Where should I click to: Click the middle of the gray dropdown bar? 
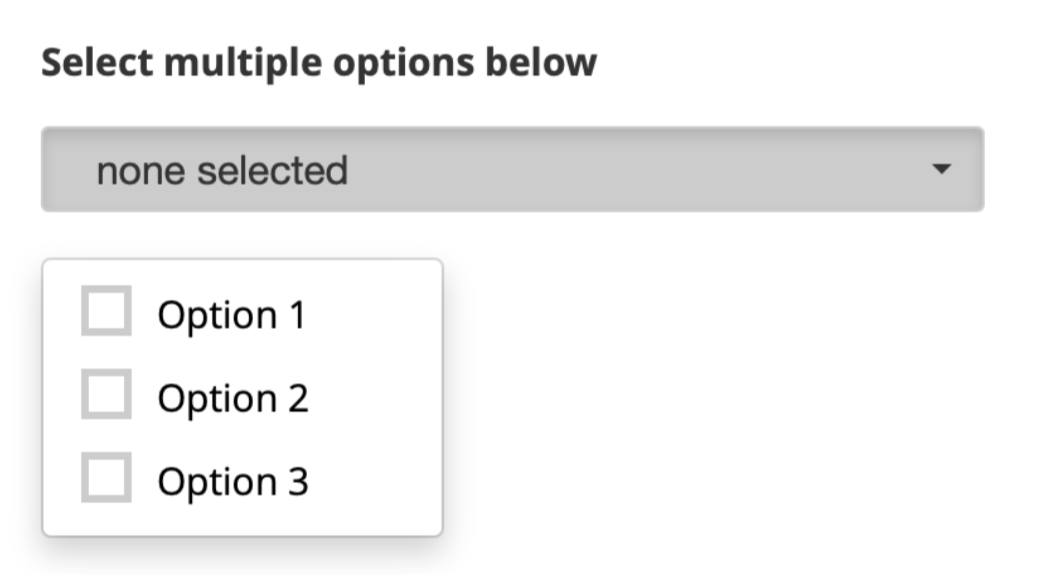pos(512,169)
